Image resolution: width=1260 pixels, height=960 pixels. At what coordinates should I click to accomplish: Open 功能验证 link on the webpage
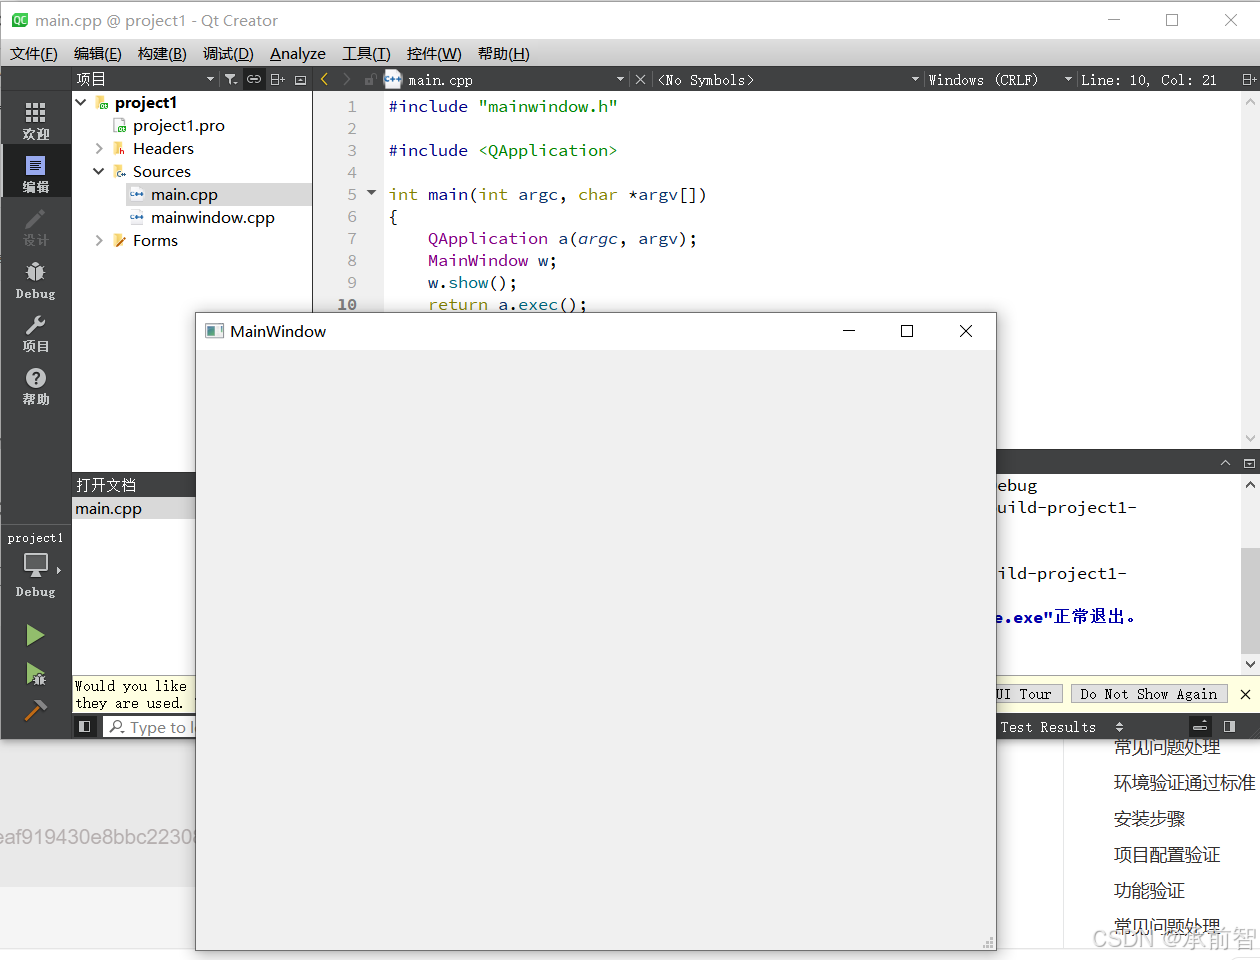point(1149,891)
